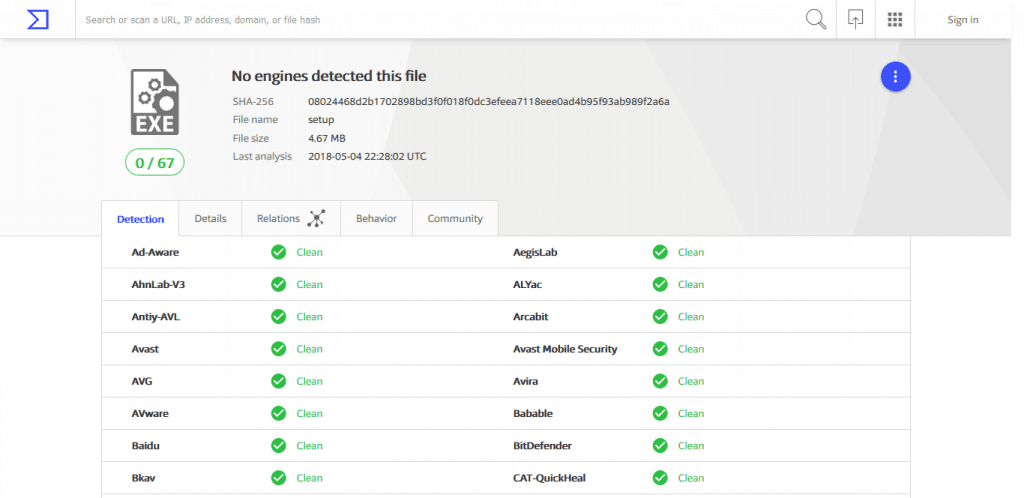The height and width of the screenshot is (498, 1024).
Task: Click the Clean result for BitDefender
Action: (x=691, y=446)
